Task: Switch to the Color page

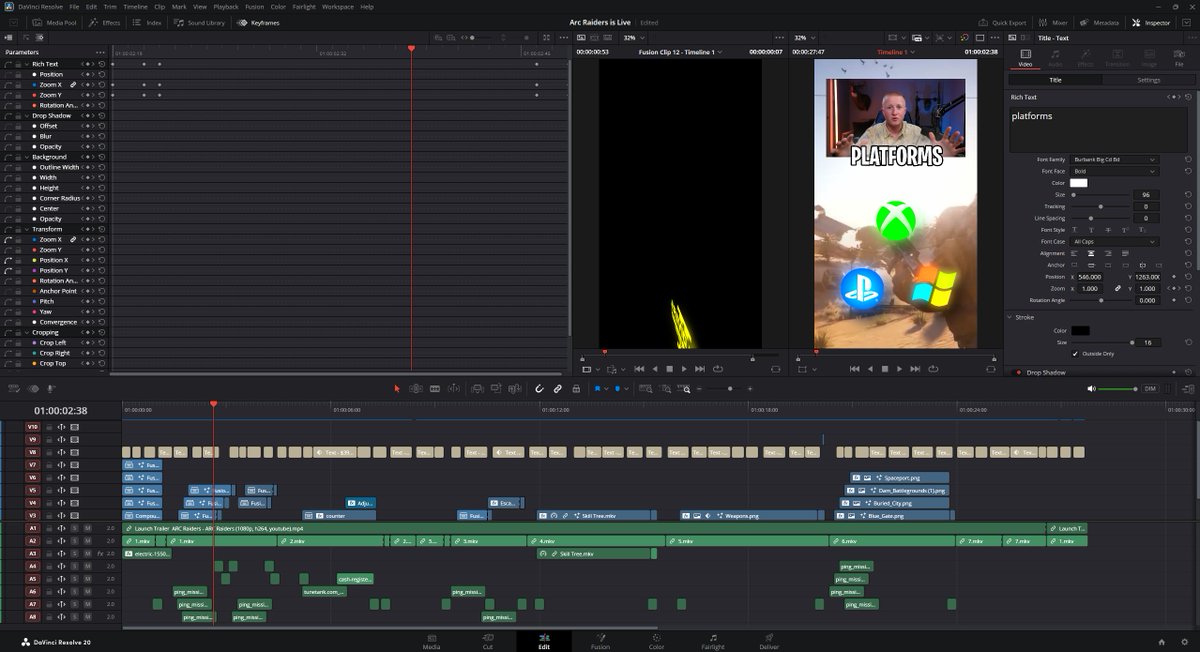Action: pyautogui.click(x=656, y=642)
